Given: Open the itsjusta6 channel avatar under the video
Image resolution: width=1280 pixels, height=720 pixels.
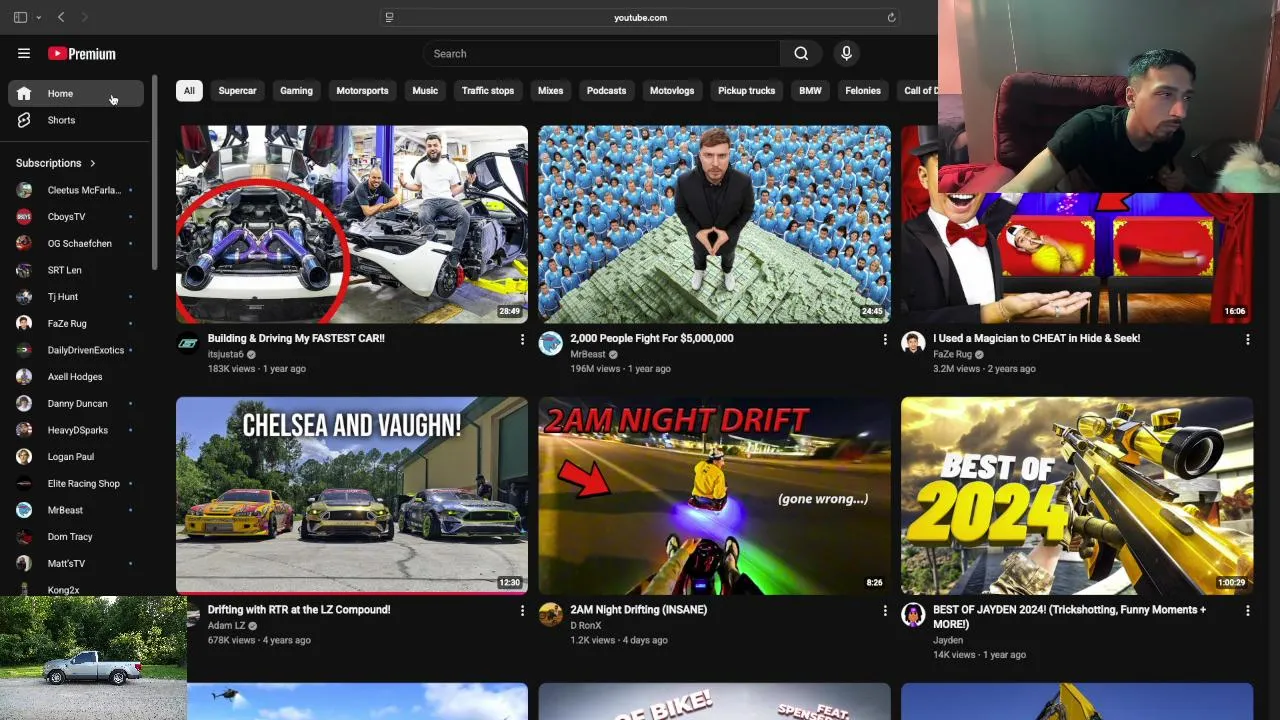Looking at the screenshot, I should [188, 344].
